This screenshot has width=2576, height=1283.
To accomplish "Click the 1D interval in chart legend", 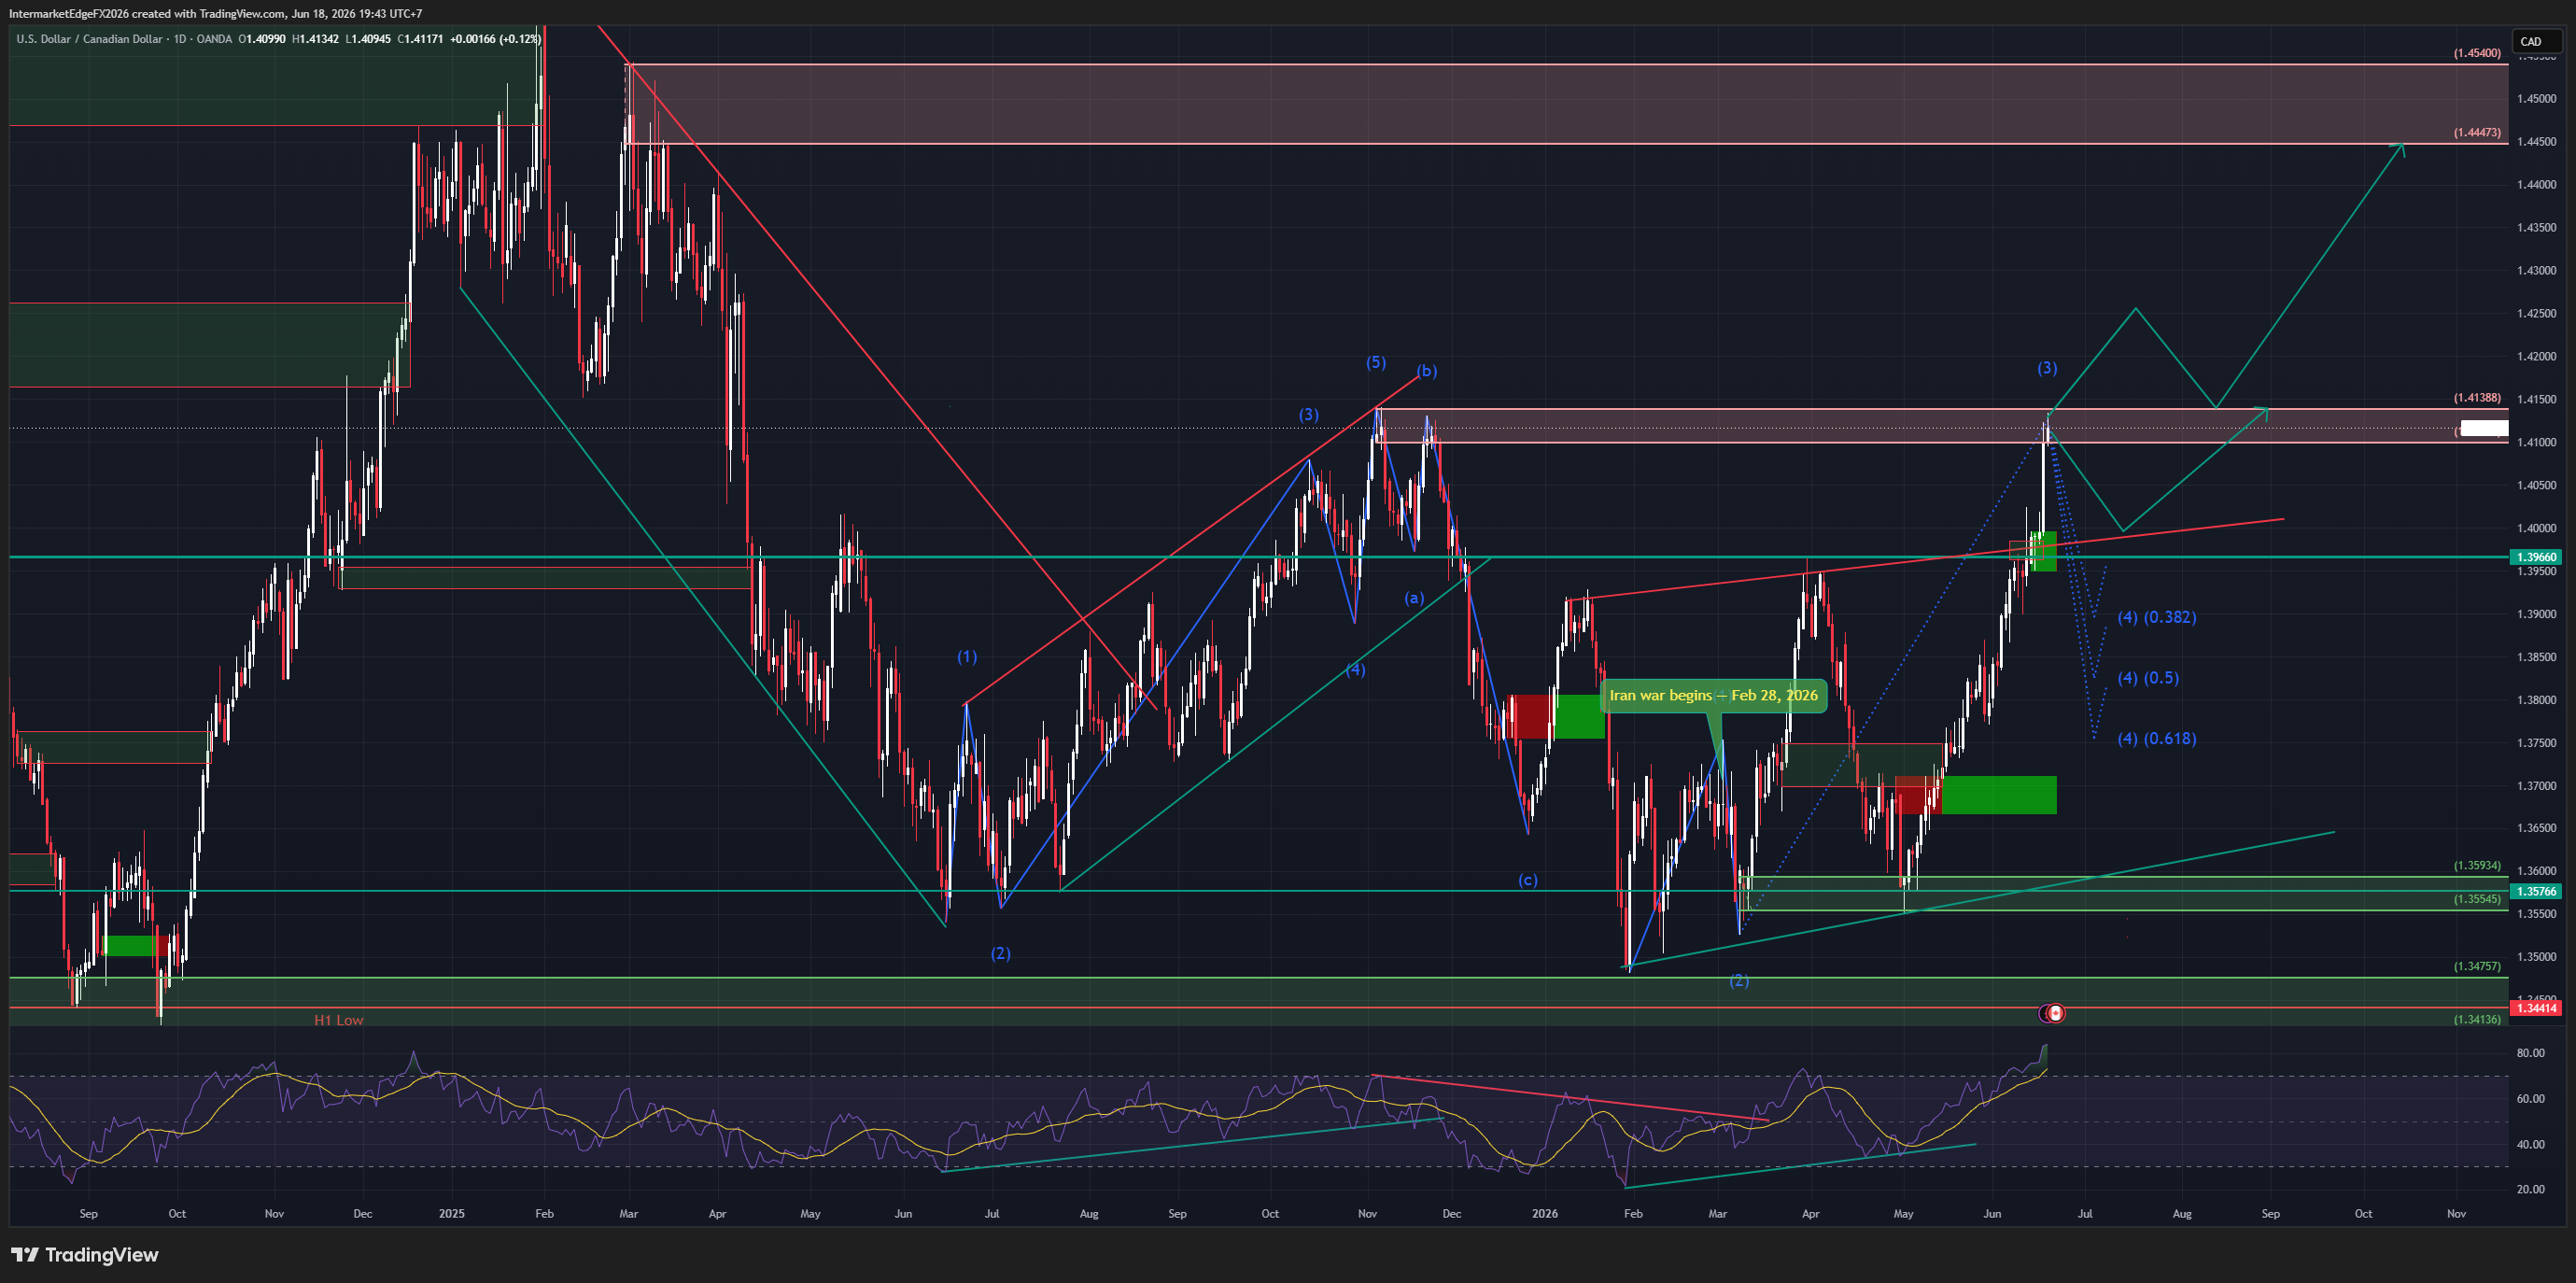I will (x=180, y=39).
